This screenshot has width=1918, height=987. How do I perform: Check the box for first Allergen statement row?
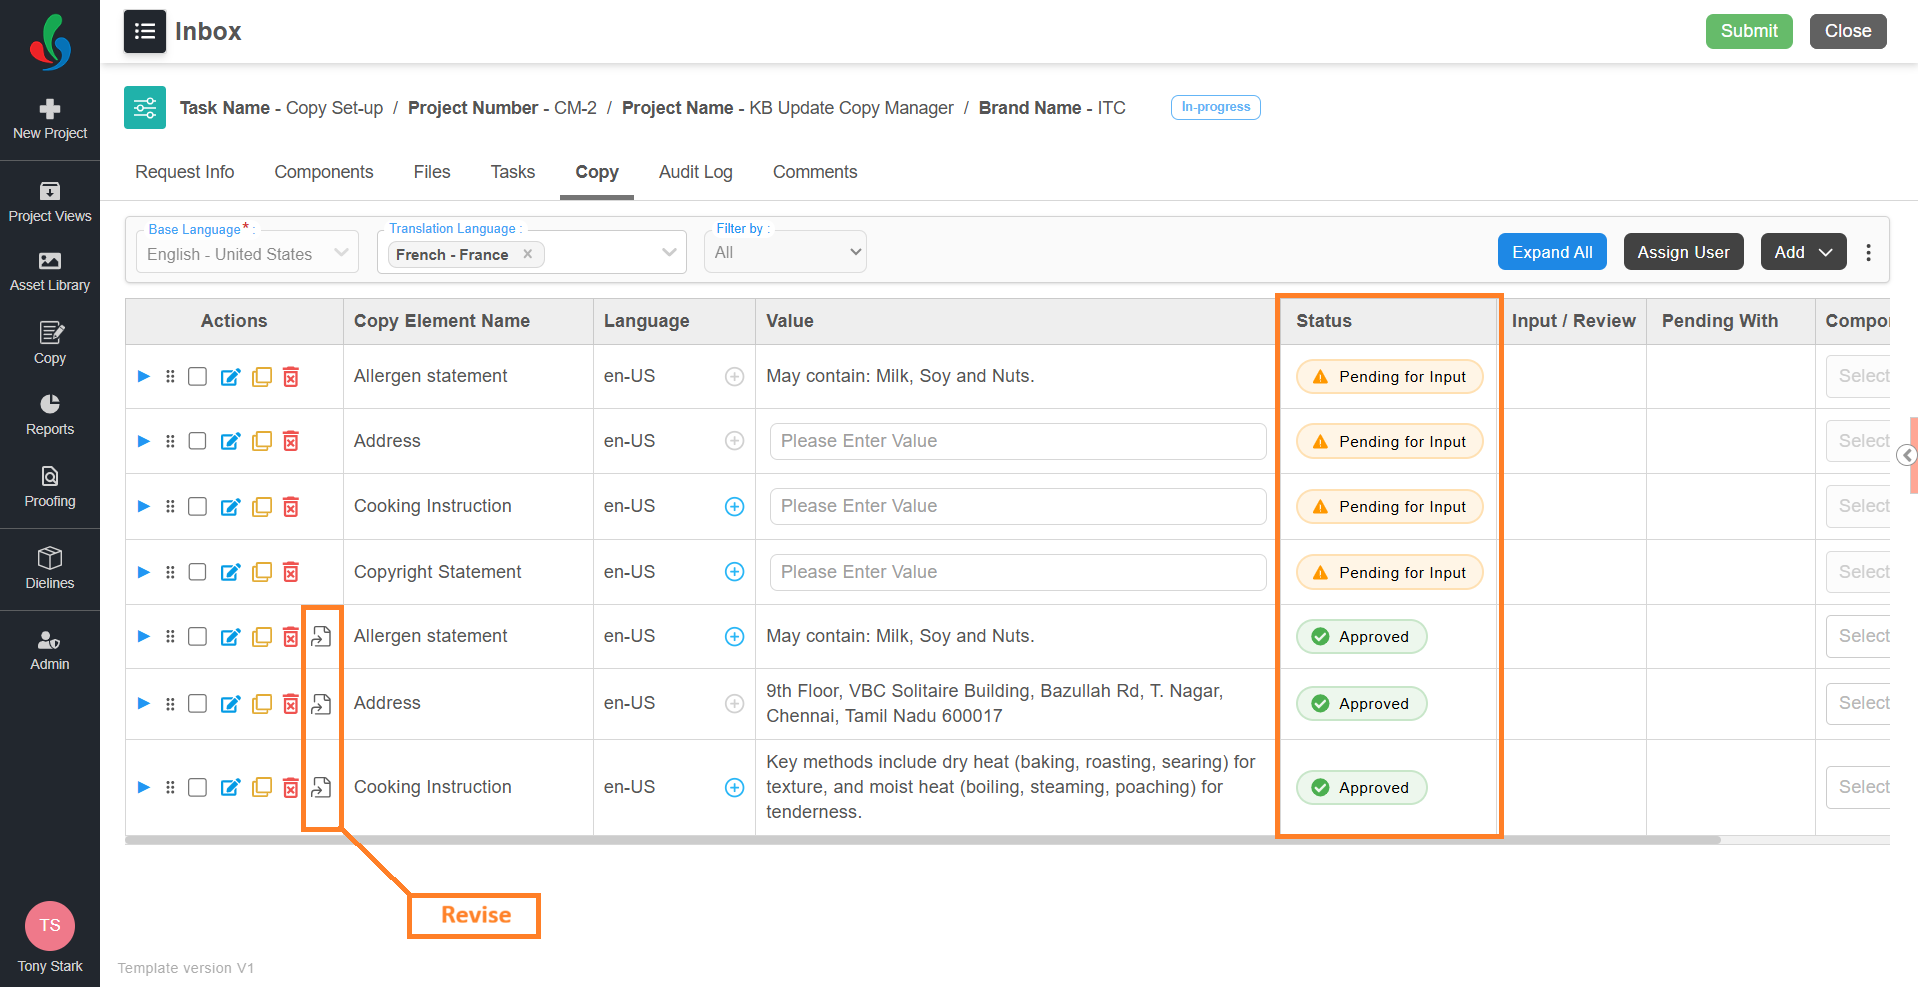tap(198, 377)
